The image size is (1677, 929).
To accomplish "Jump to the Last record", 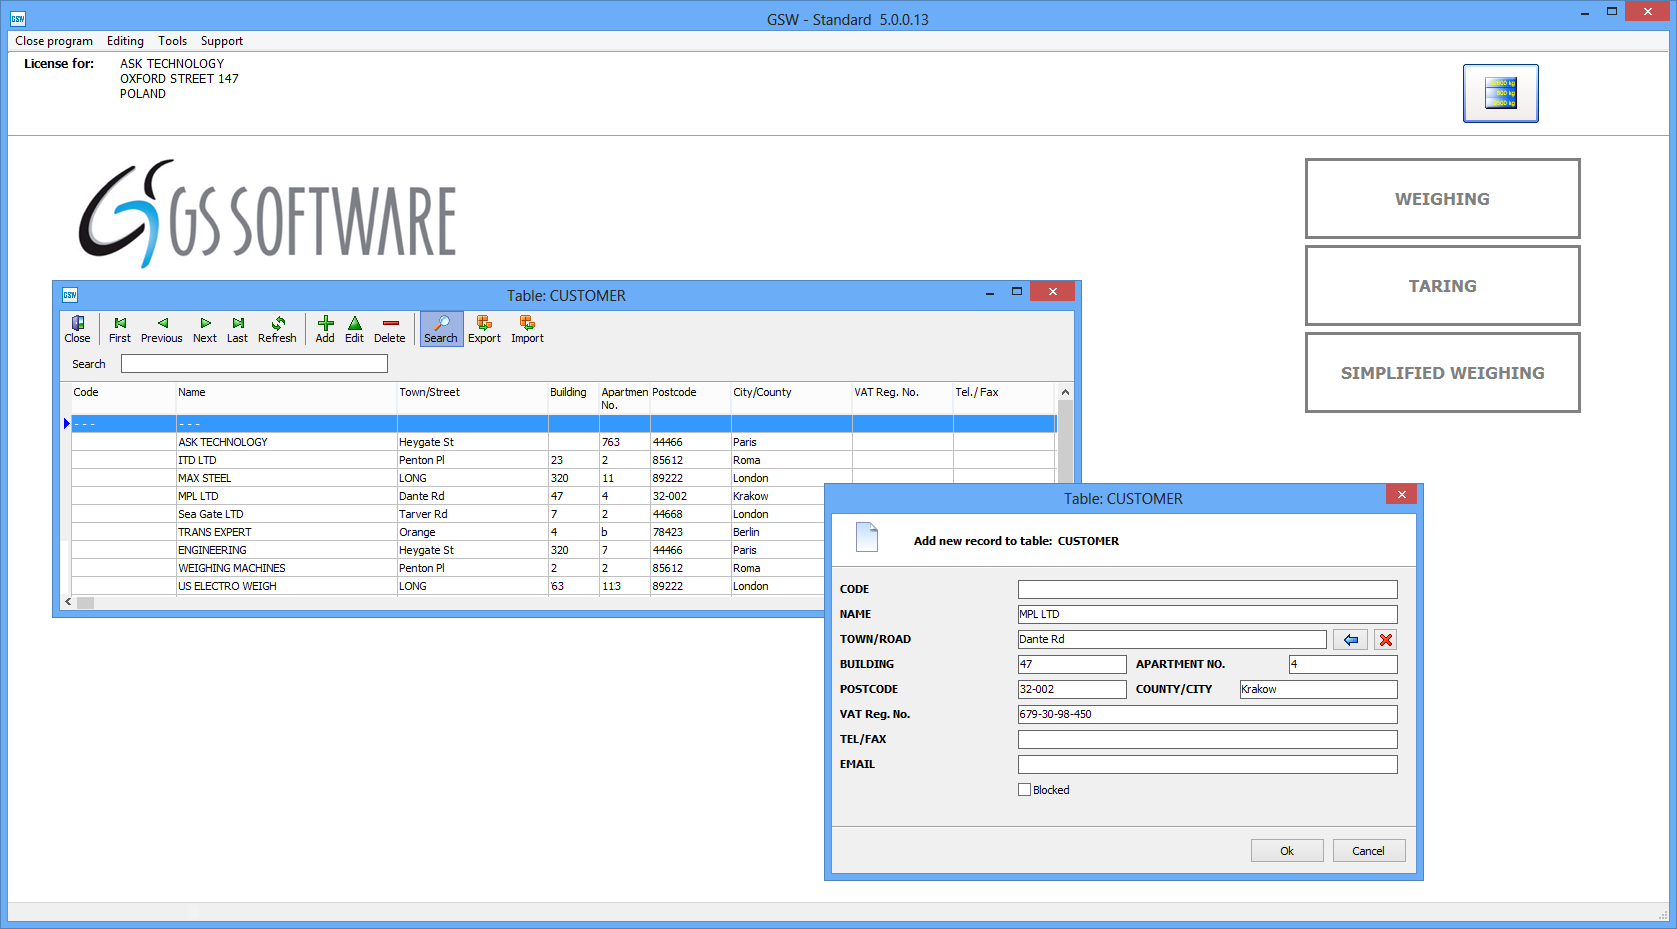I will [x=237, y=328].
